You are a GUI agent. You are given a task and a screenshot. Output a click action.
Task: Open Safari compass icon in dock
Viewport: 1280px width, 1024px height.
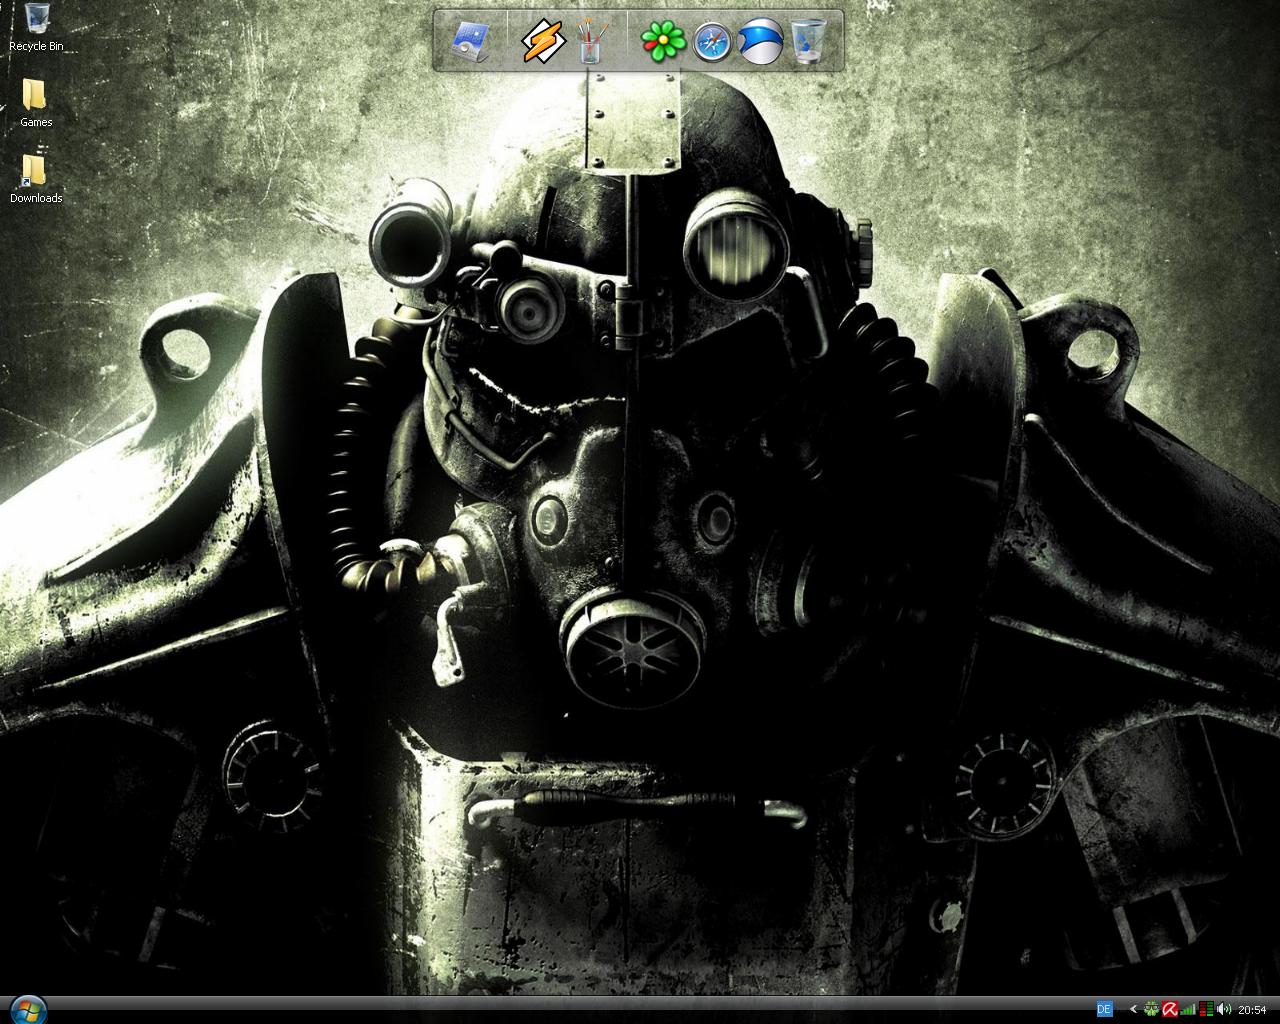click(x=713, y=42)
